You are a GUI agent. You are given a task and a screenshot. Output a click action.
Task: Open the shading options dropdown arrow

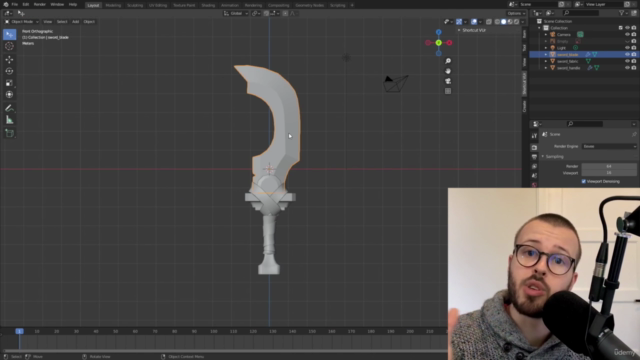coord(522,22)
